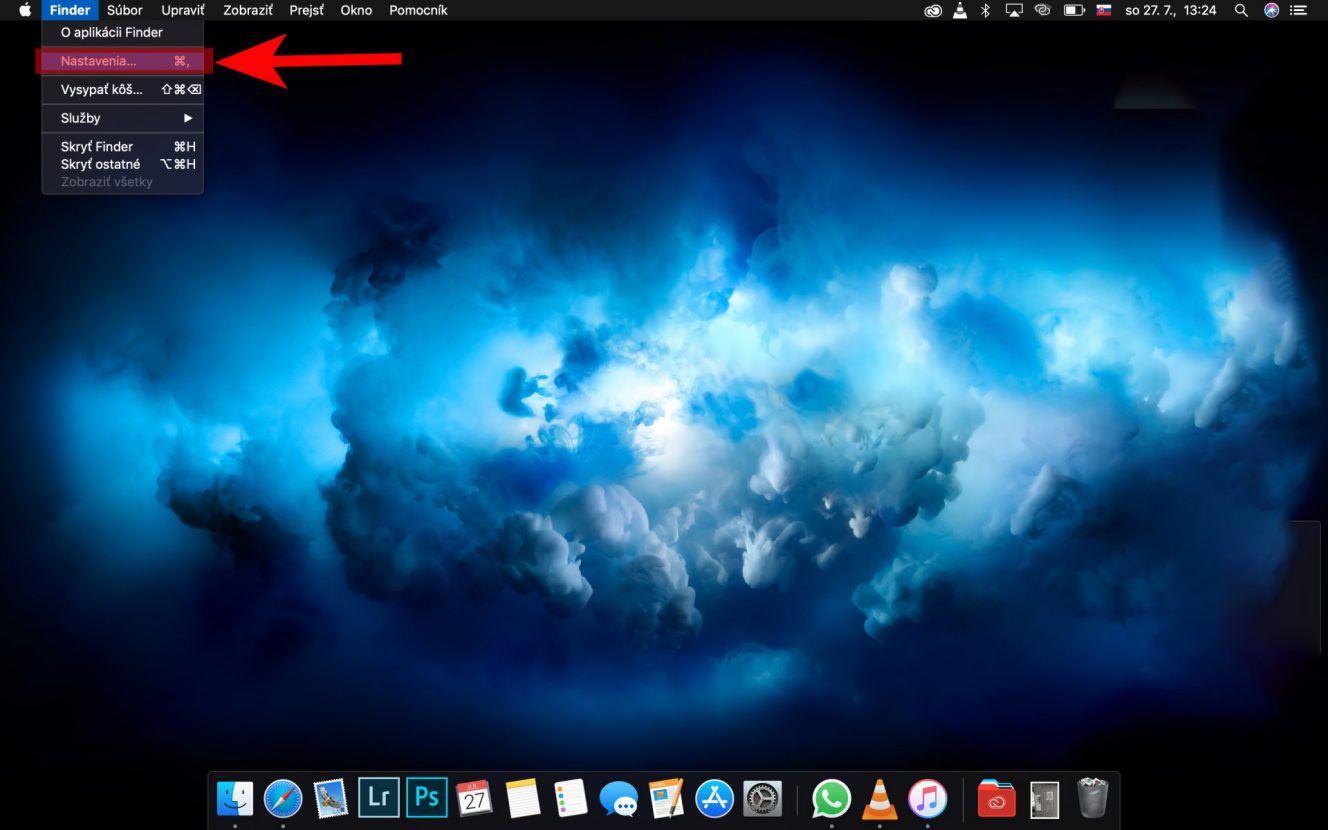The image size is (1328, 830).
Task: Open the Prejsť menu
Action: [x=307, y=10]
